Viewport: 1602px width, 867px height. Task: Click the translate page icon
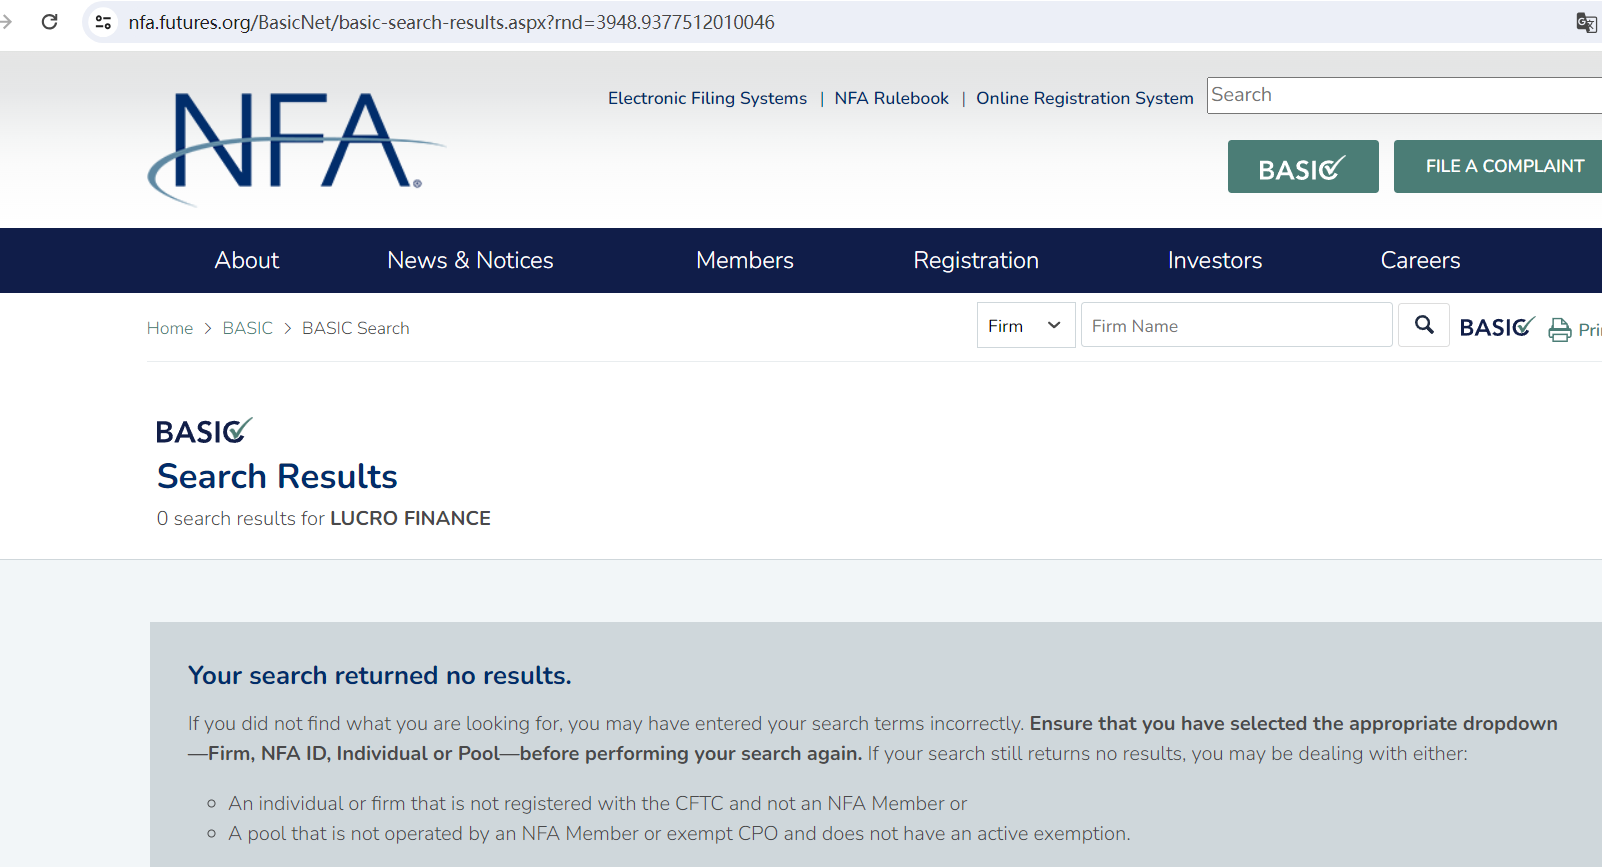tap(1586, 22)
